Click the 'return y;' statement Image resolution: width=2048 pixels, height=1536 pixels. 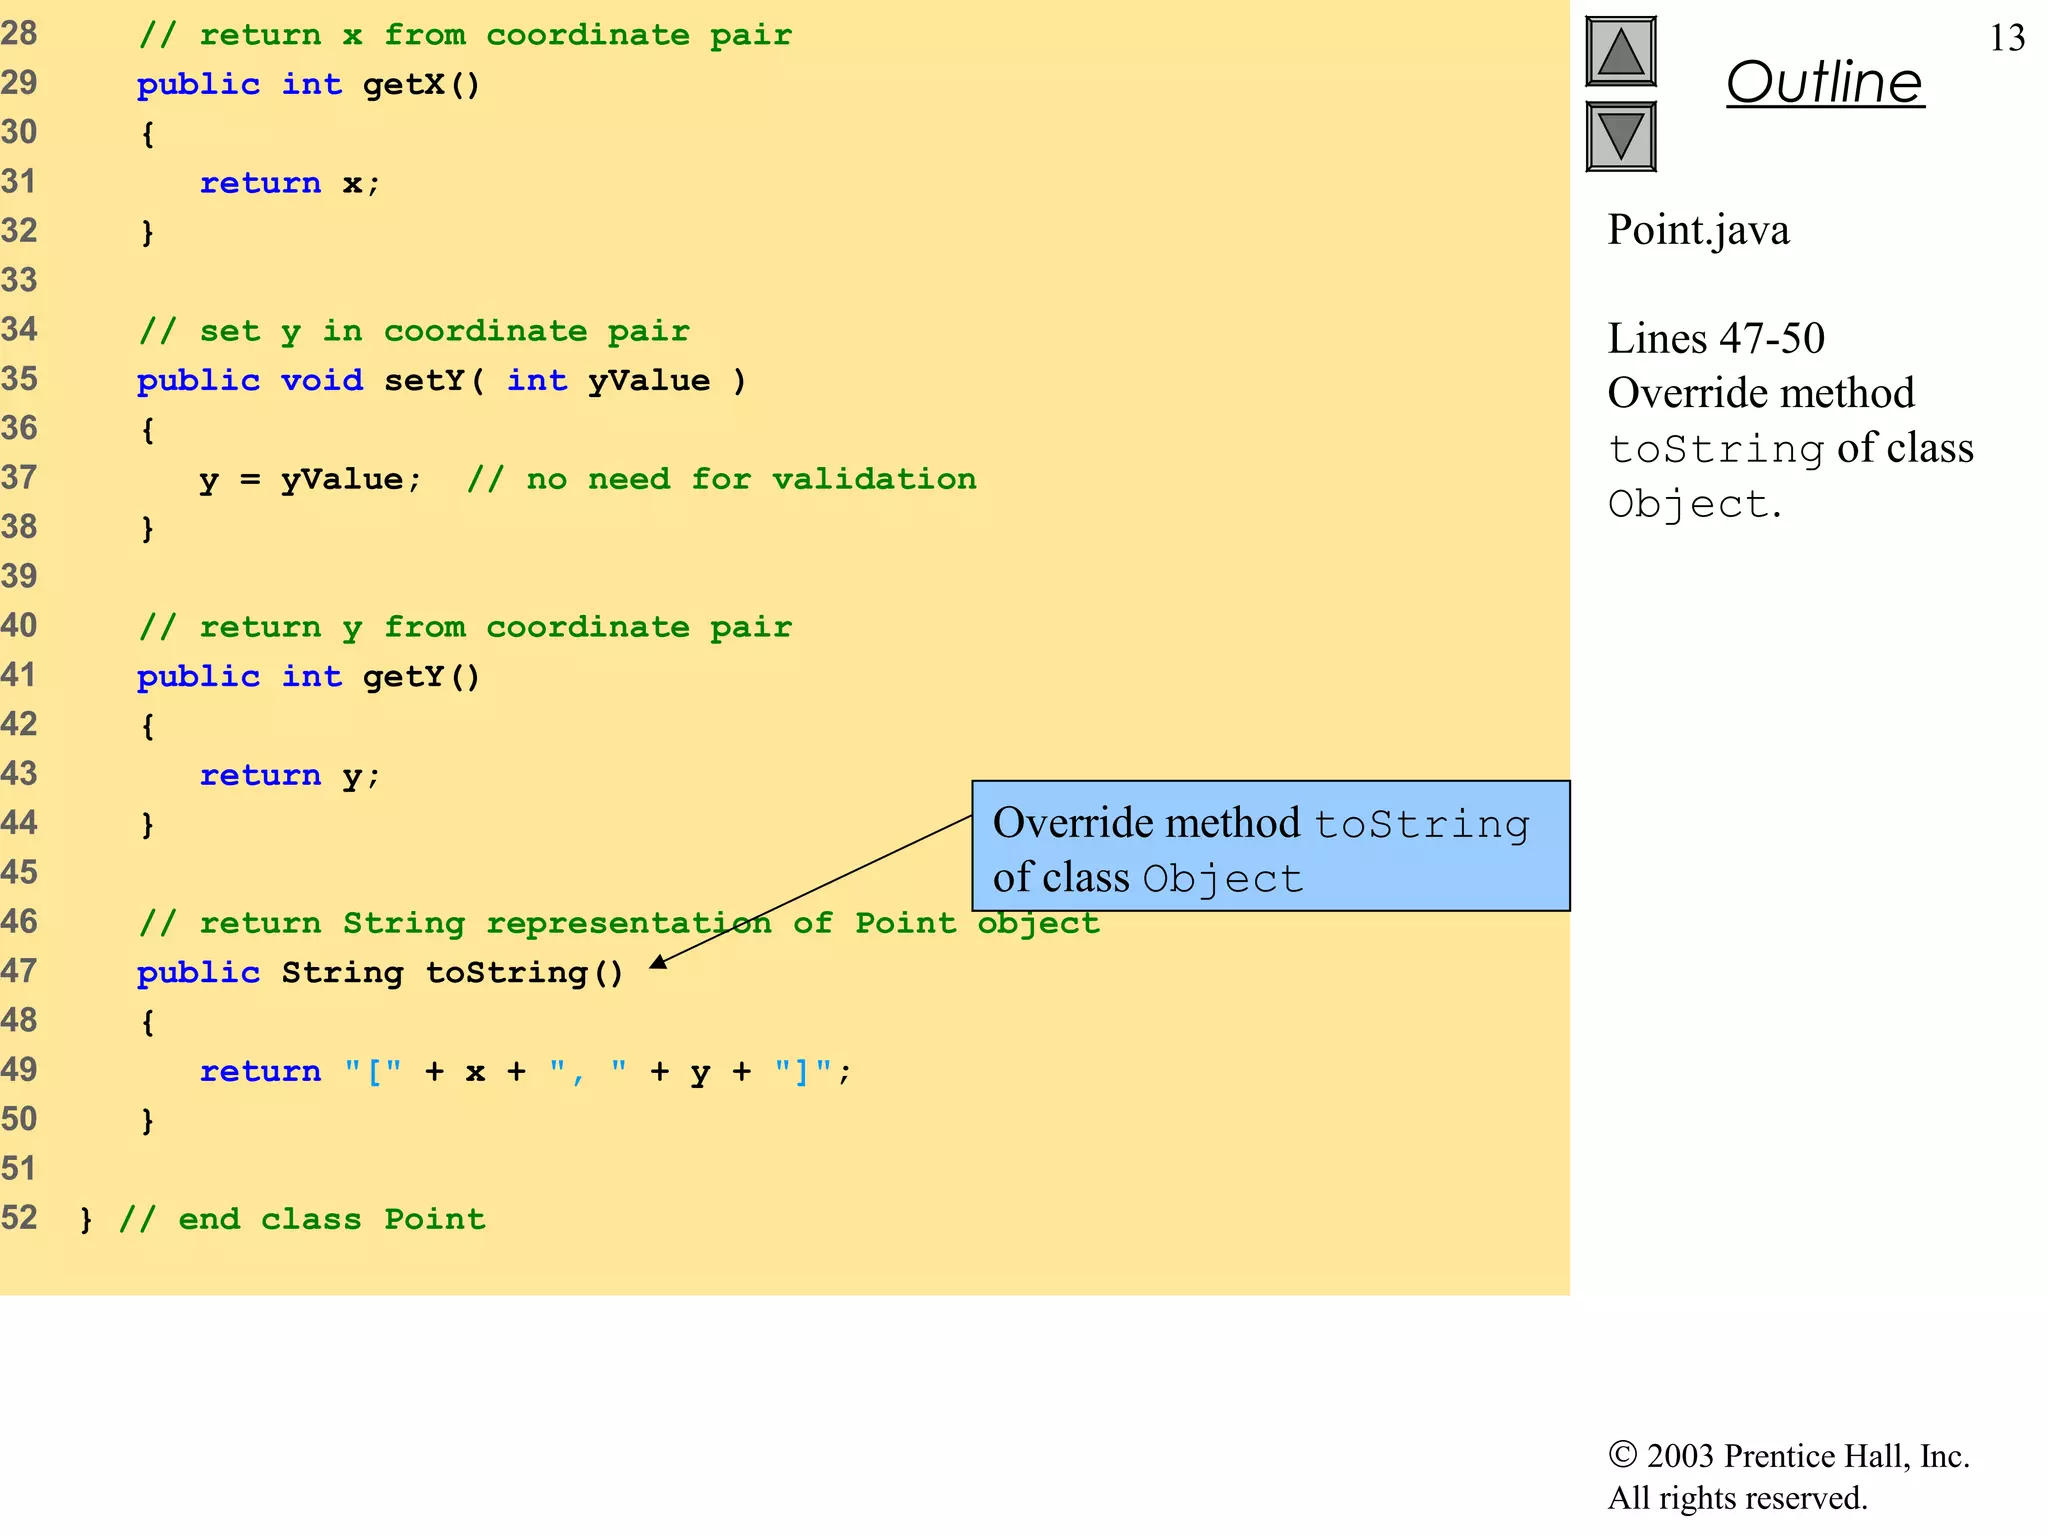click(x=289, y=775)
